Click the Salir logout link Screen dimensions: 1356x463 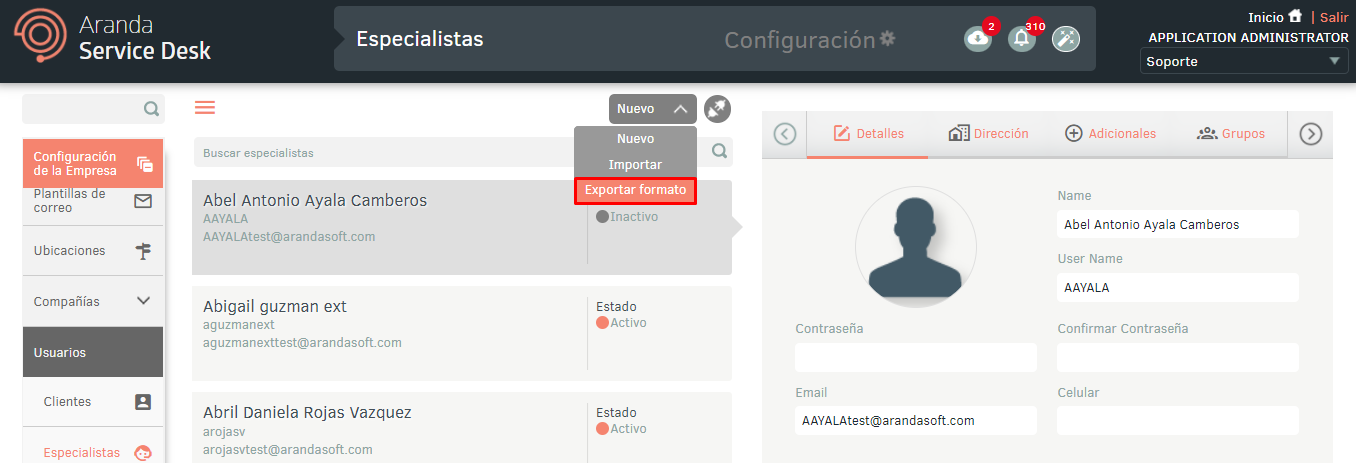1334,17
